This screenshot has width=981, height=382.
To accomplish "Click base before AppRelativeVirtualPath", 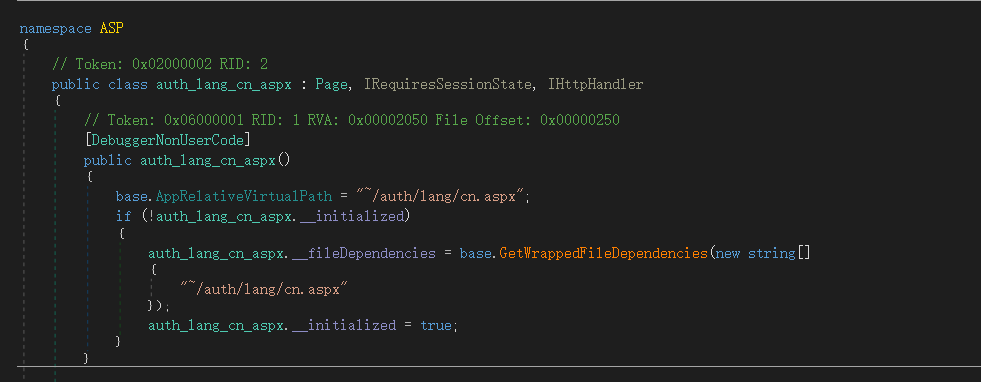I will (132, 196).
